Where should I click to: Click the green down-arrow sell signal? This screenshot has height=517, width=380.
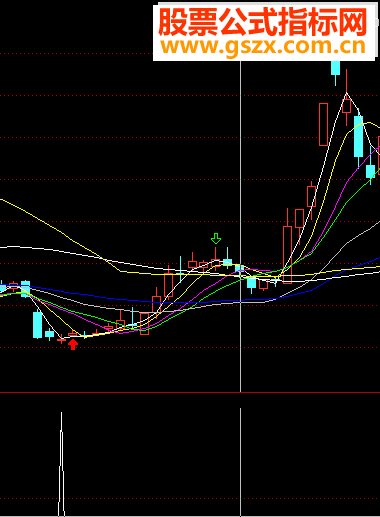(x=216, y=238)
